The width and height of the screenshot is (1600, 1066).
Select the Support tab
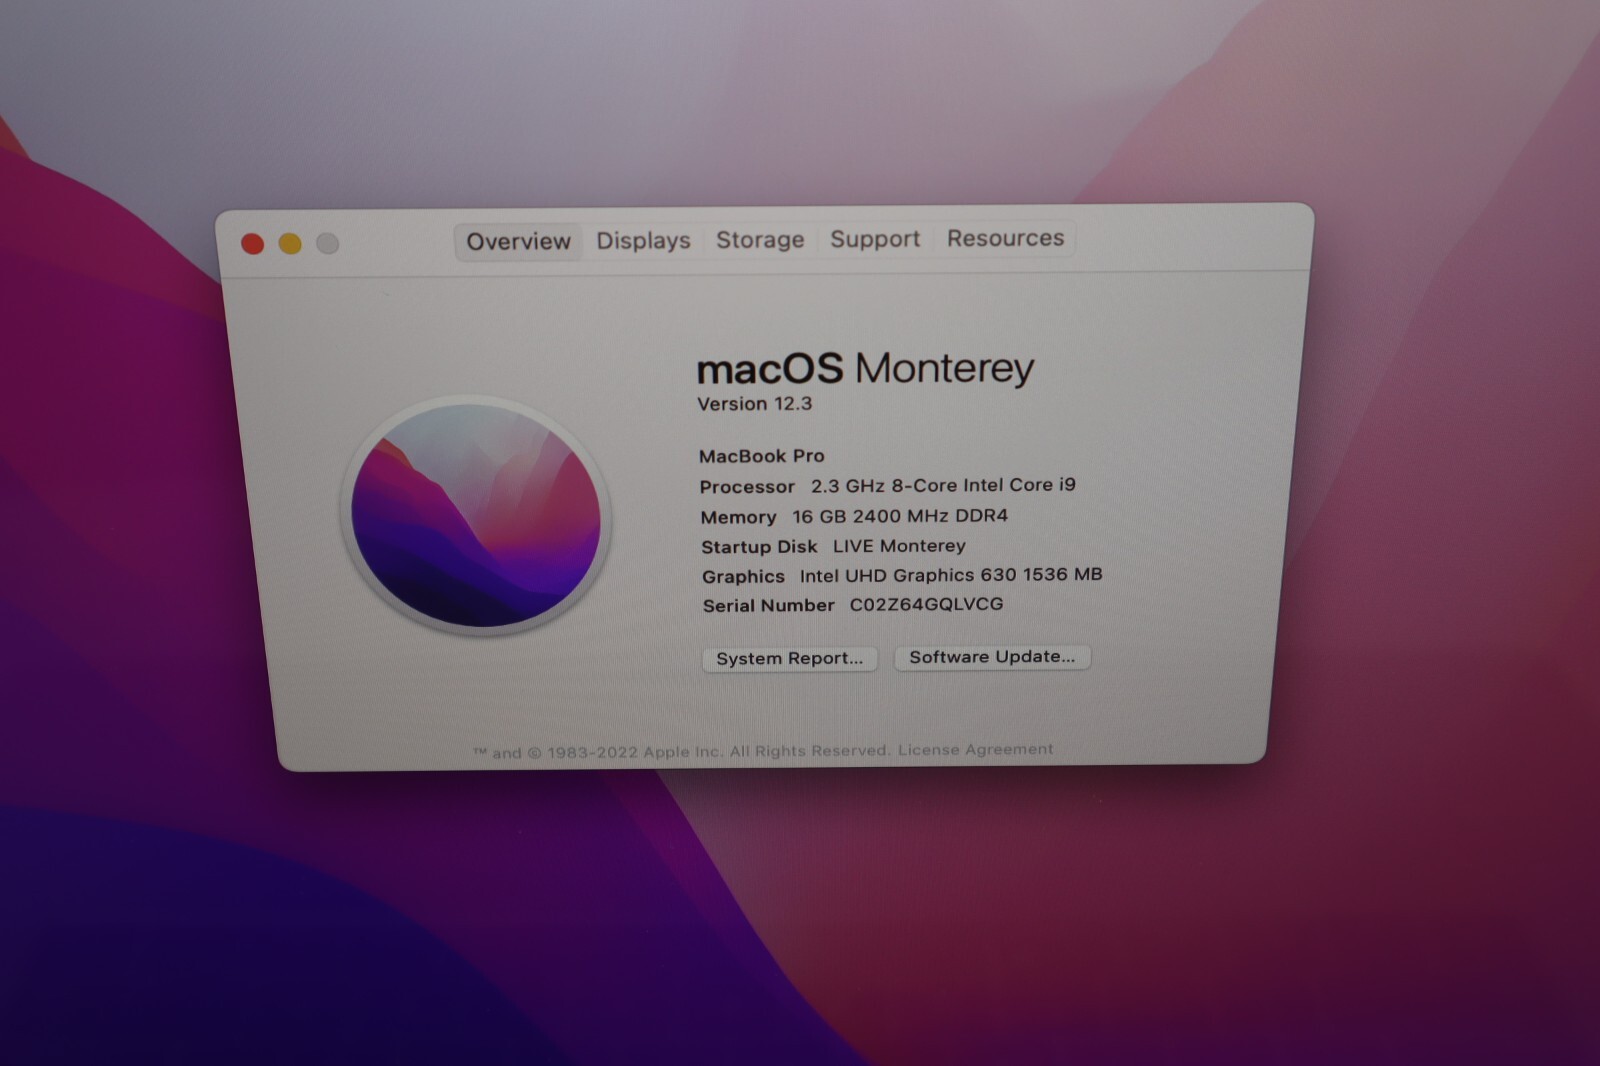click(875, 239)
